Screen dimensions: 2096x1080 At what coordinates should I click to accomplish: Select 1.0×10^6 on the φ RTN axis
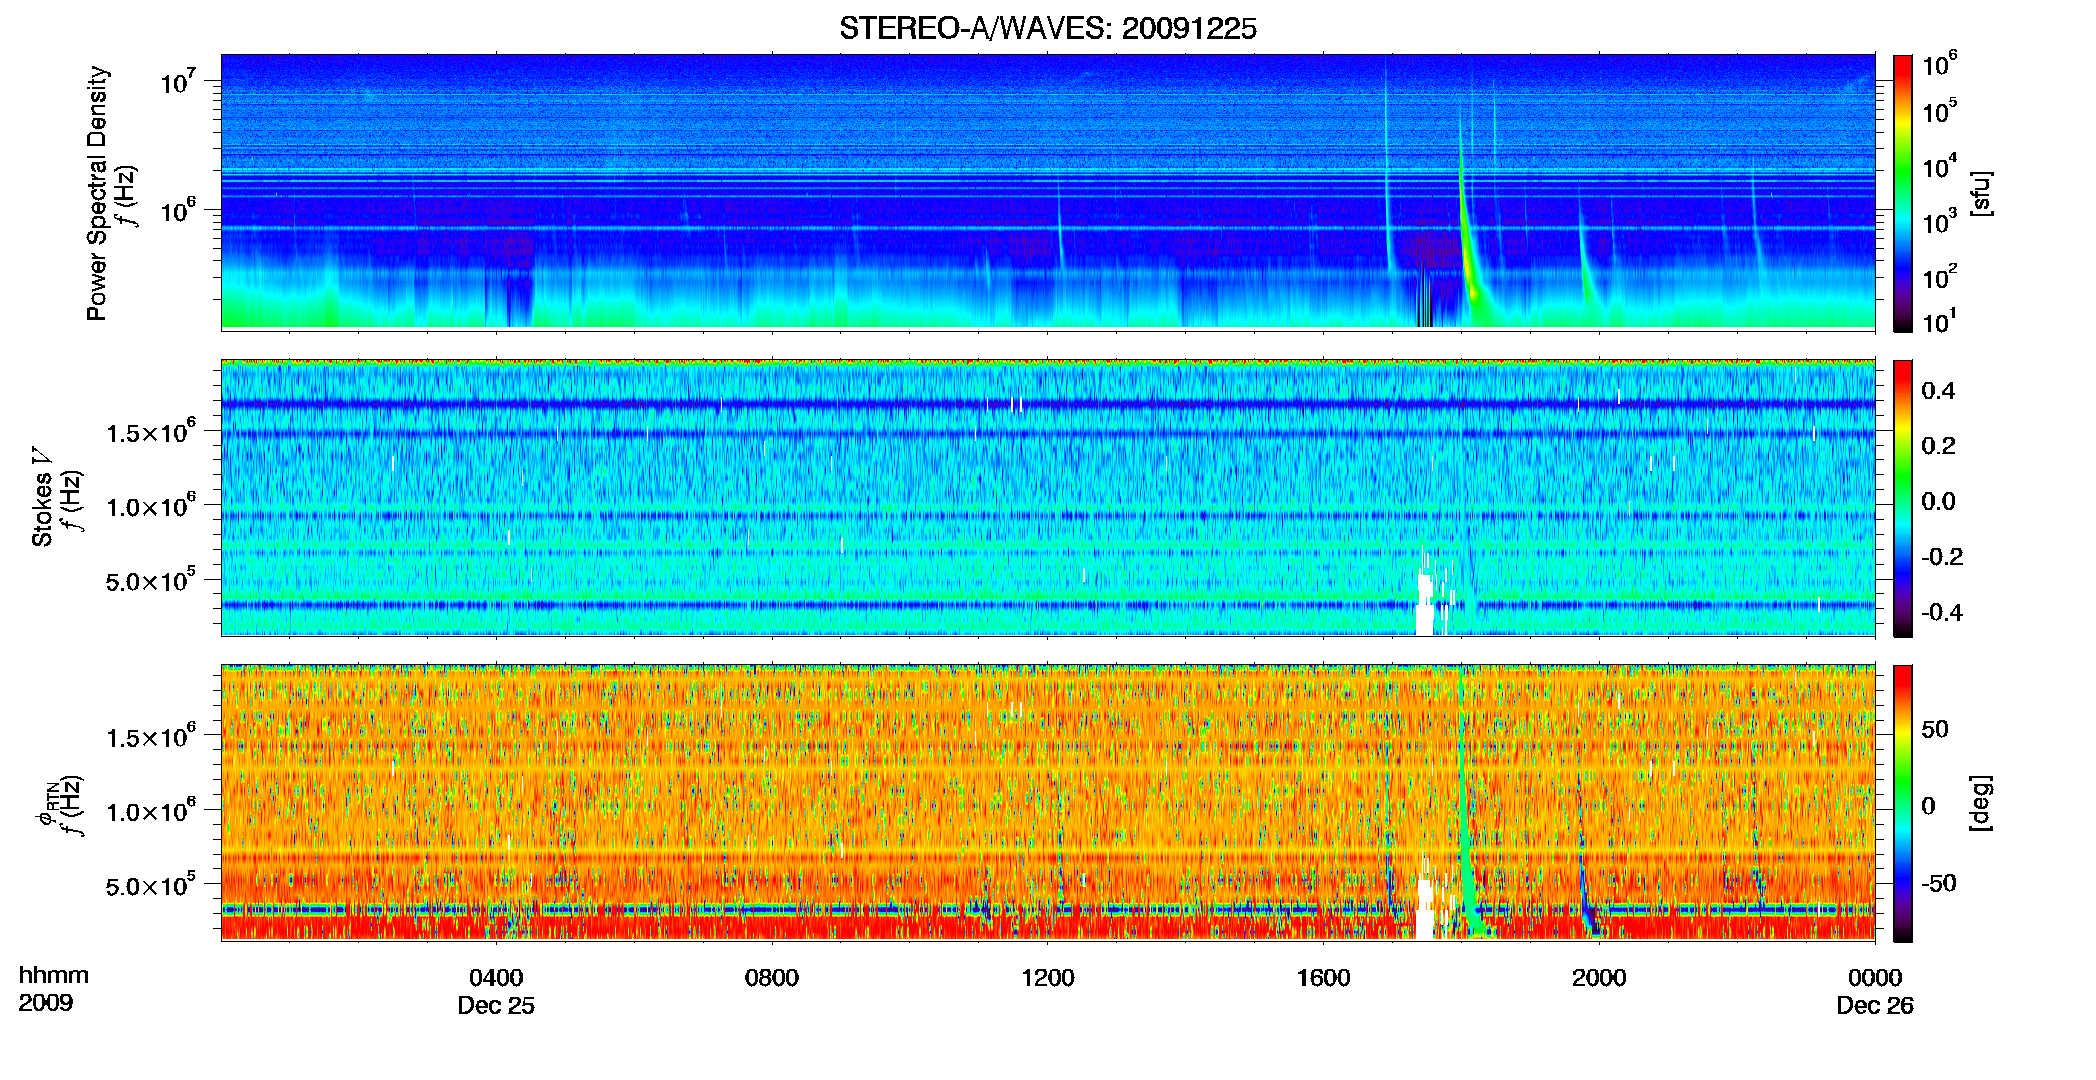click(151, 811)
